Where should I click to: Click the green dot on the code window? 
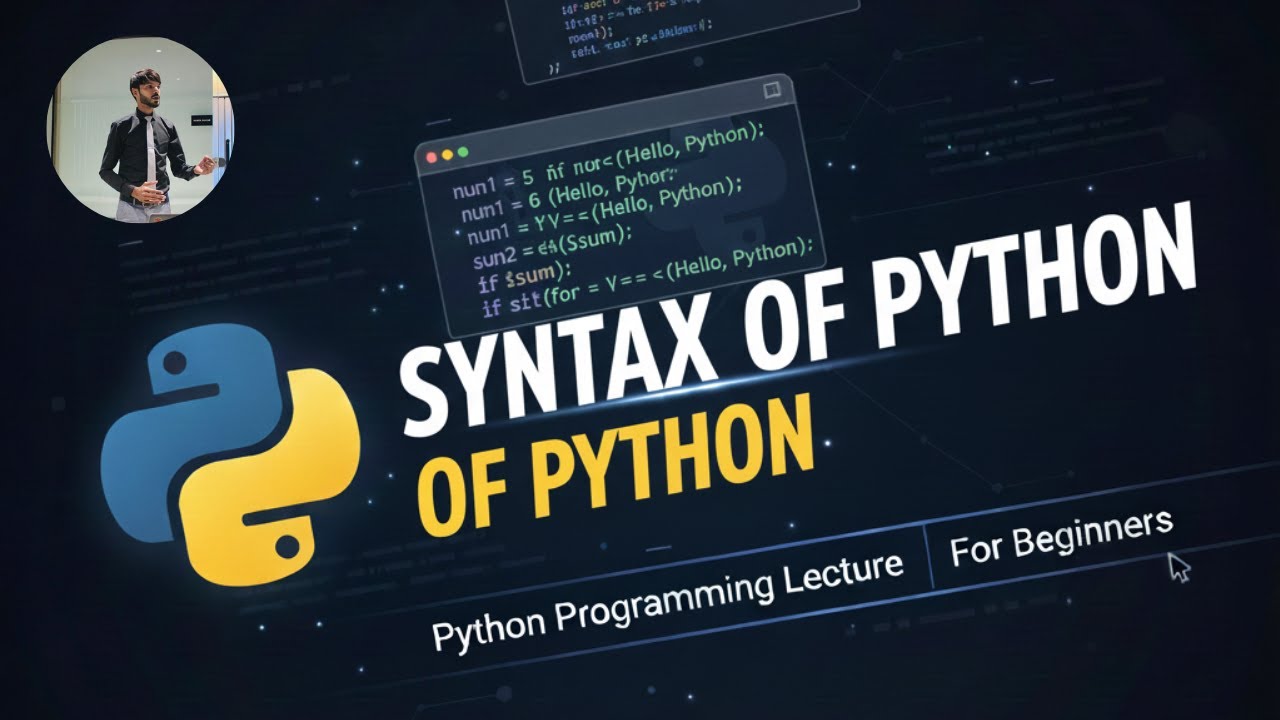coord(462,153)
